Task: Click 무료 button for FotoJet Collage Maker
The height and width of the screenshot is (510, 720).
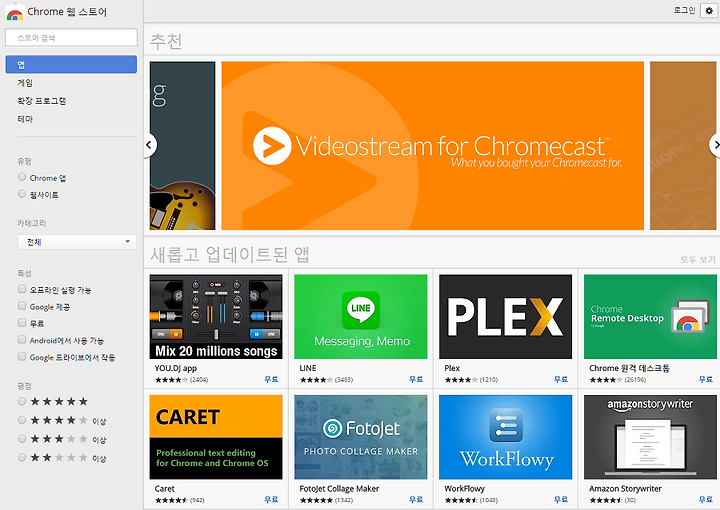Action: pyautogui.click(x=416, y=499)
